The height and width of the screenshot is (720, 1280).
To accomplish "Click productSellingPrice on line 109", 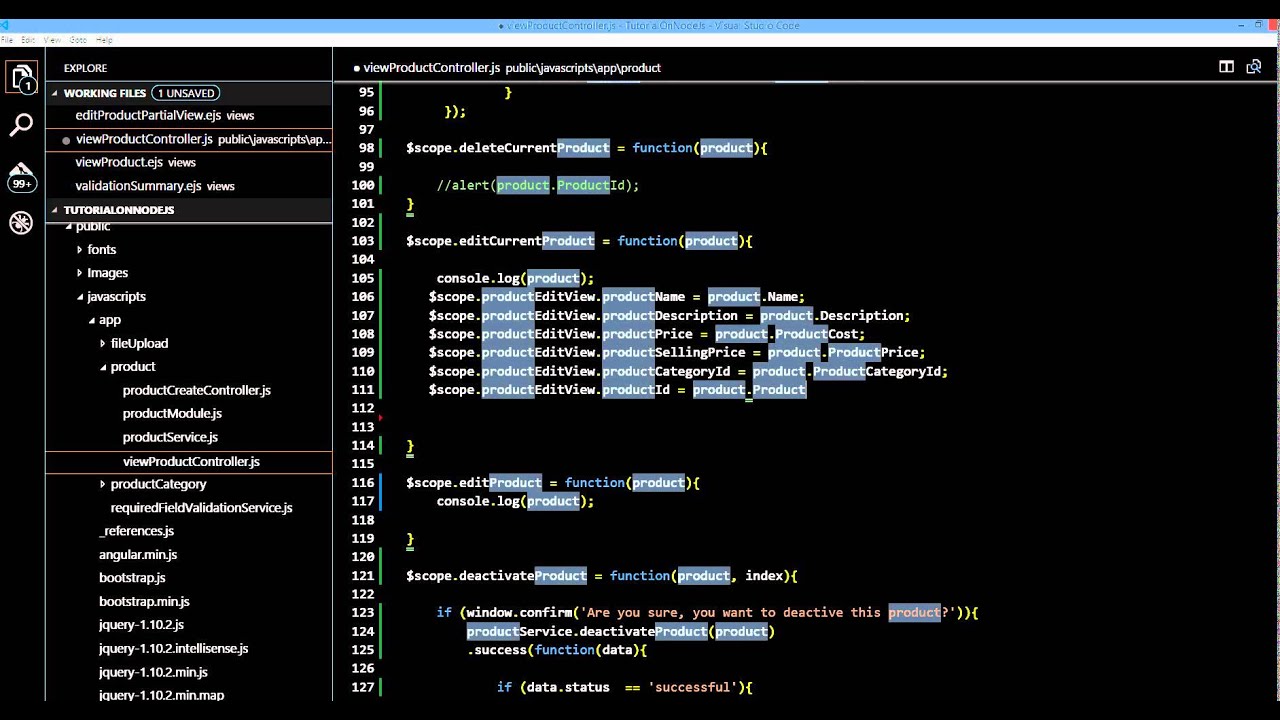I will click(x=673, y=353).
